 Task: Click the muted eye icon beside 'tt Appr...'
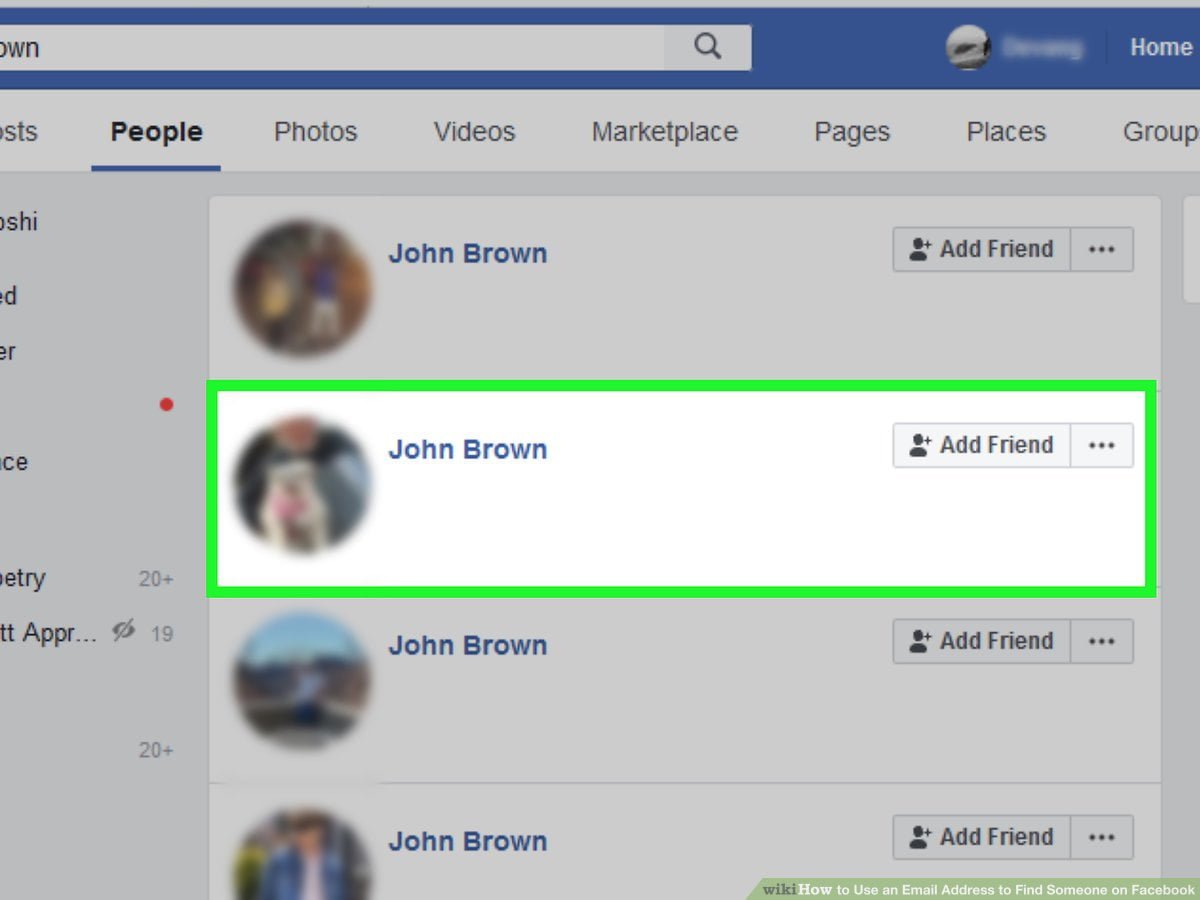pos(123,632)
